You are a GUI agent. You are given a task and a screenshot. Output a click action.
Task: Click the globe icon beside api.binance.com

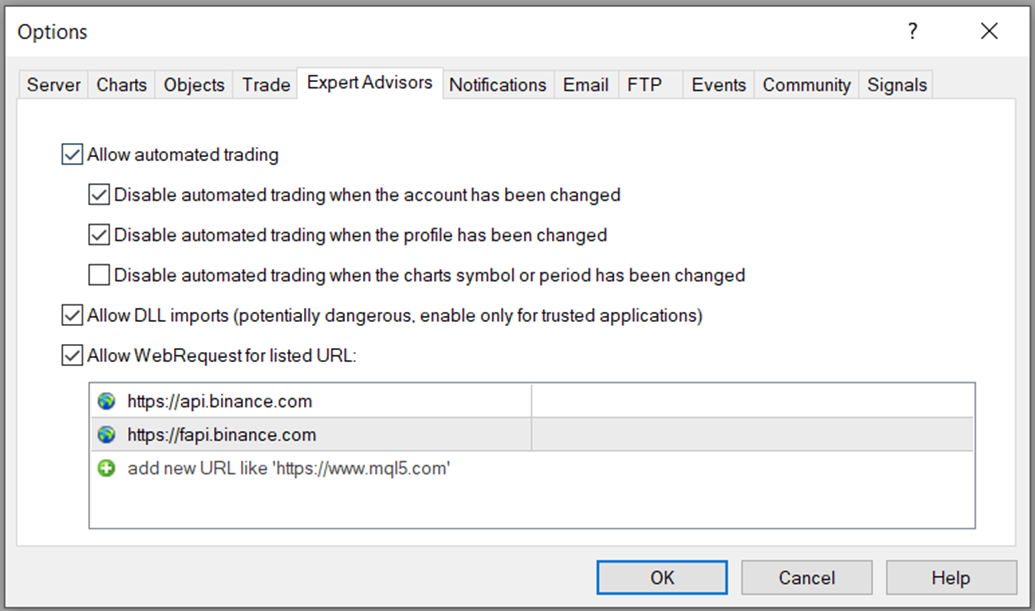tap(106, 402)
